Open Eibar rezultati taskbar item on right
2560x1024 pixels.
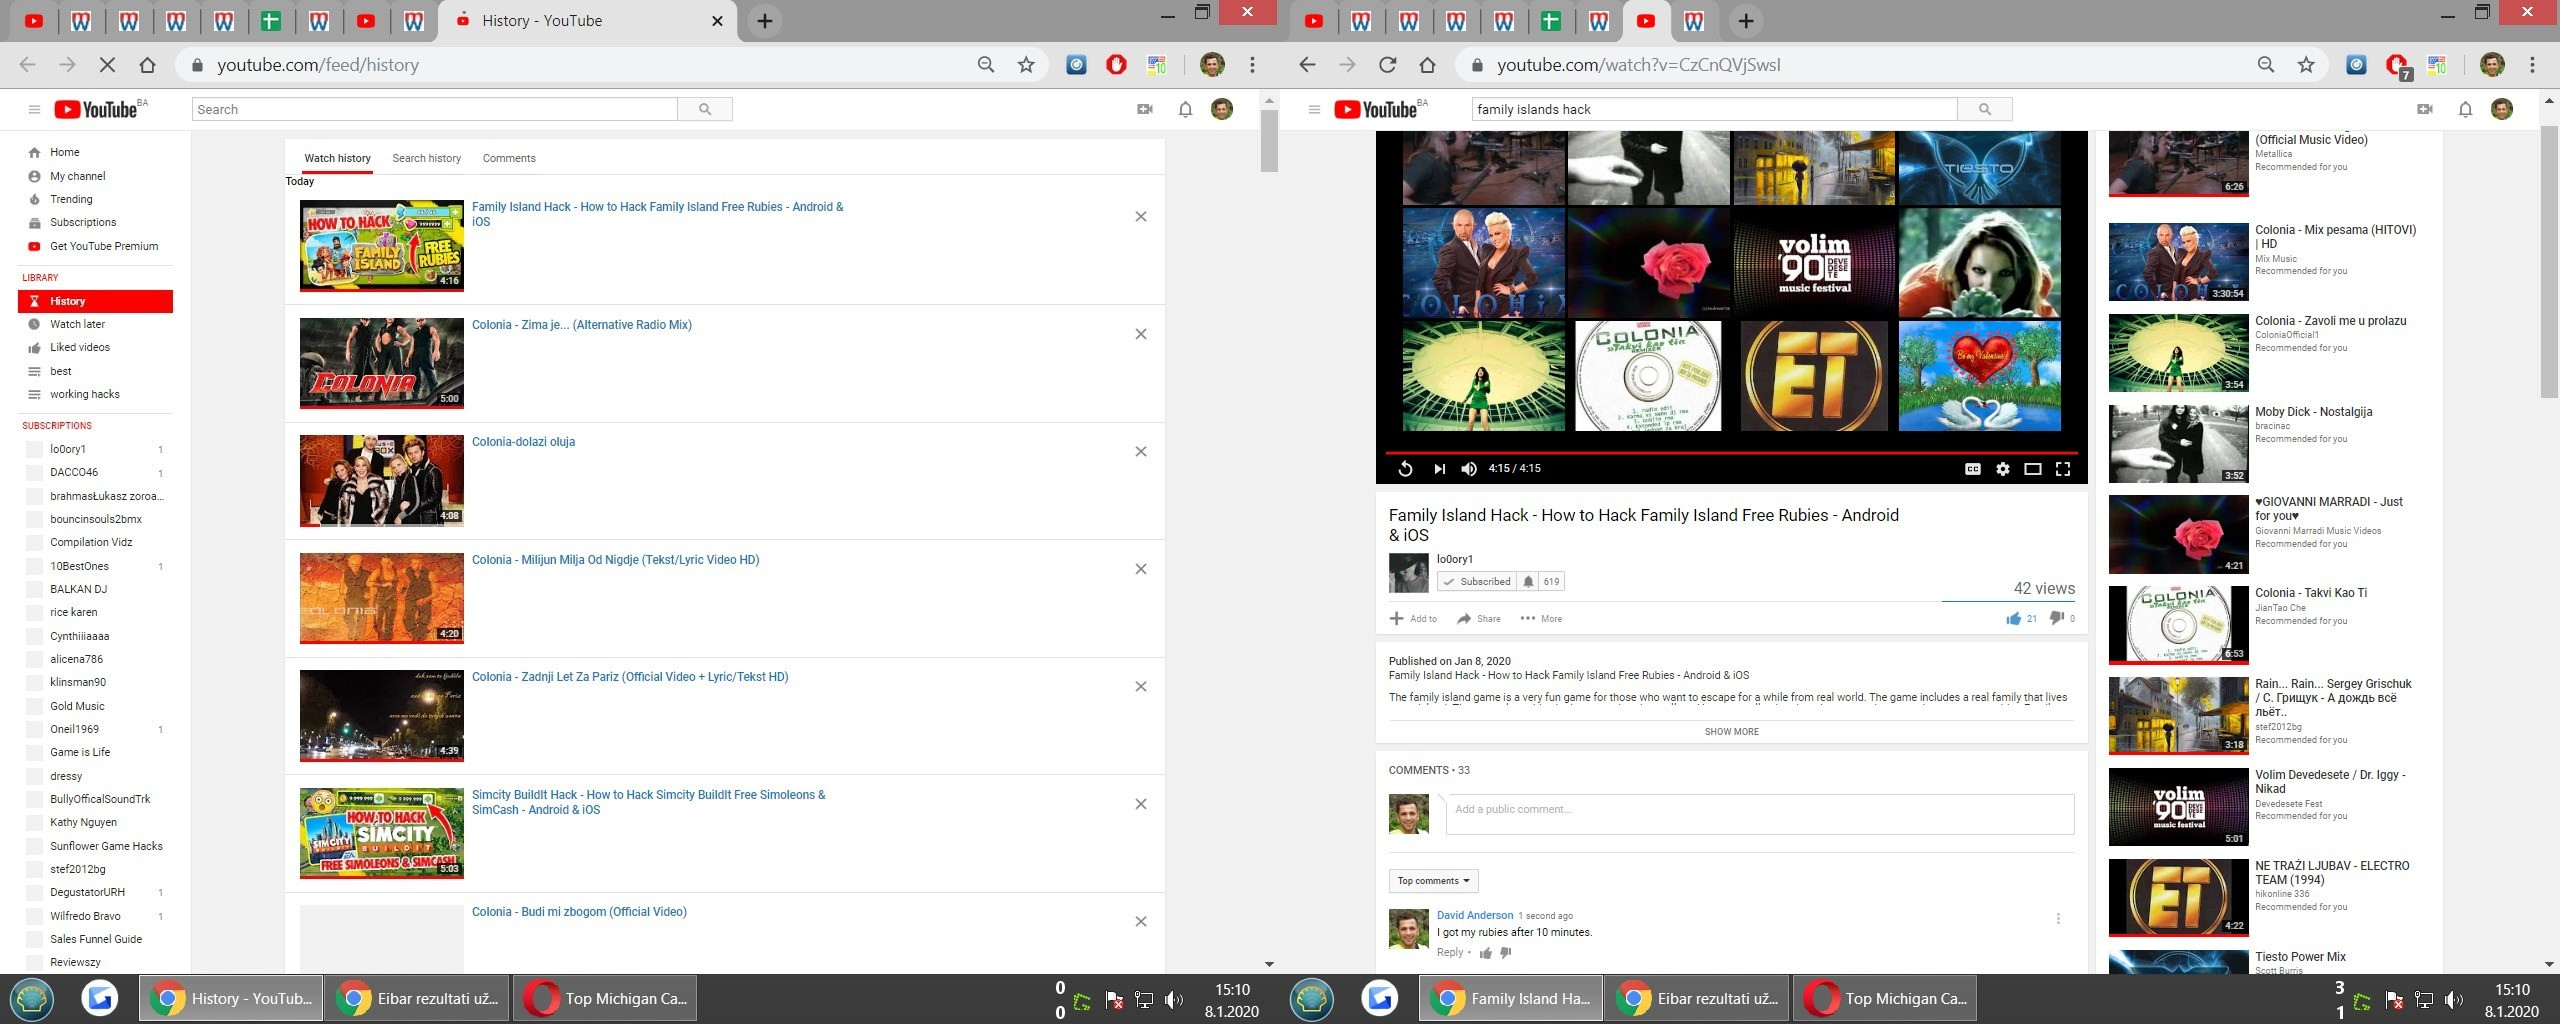[x=1699, y=998]
